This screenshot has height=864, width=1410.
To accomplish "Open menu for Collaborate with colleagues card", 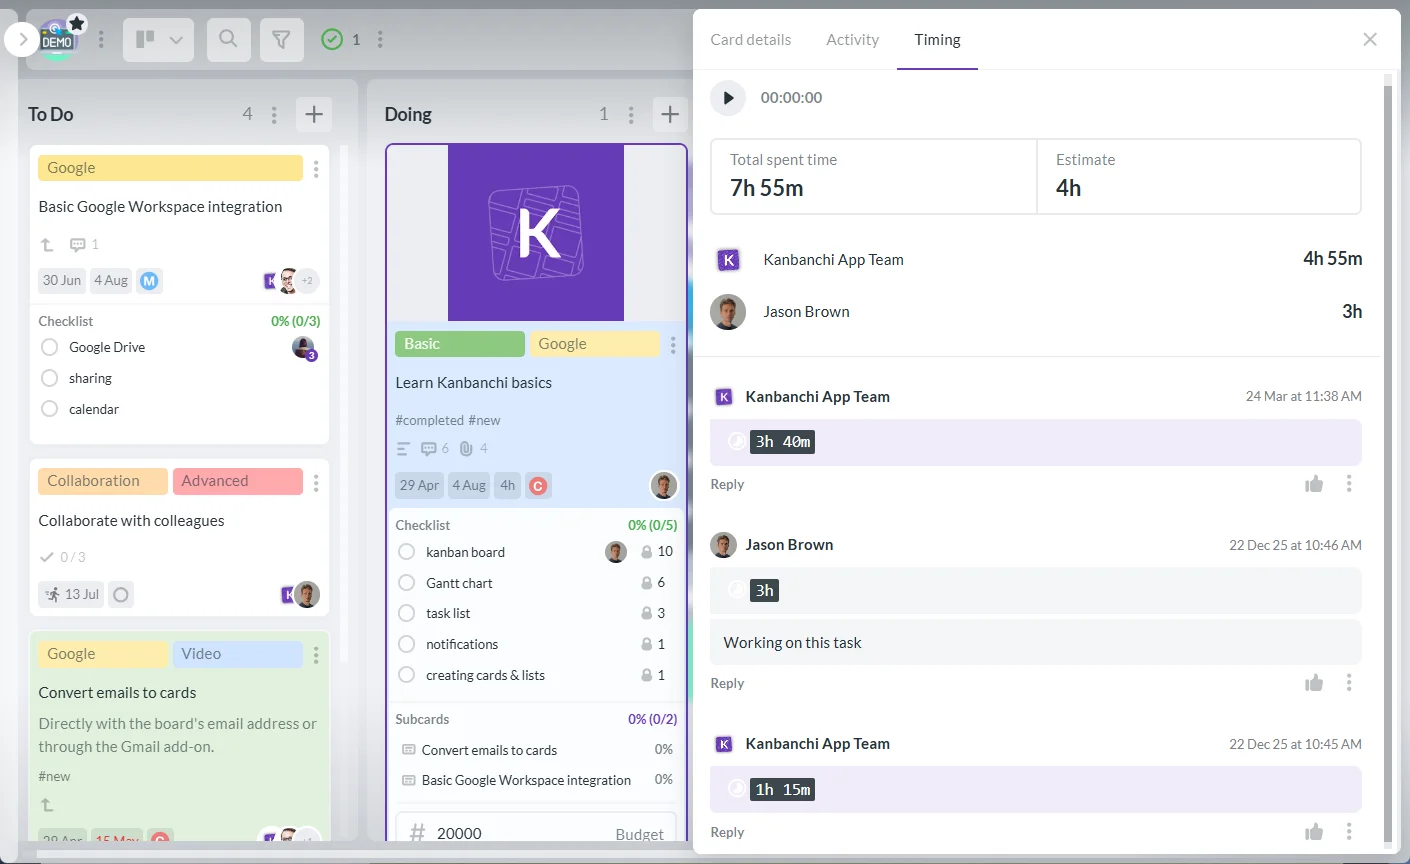I will pos(316,484).
